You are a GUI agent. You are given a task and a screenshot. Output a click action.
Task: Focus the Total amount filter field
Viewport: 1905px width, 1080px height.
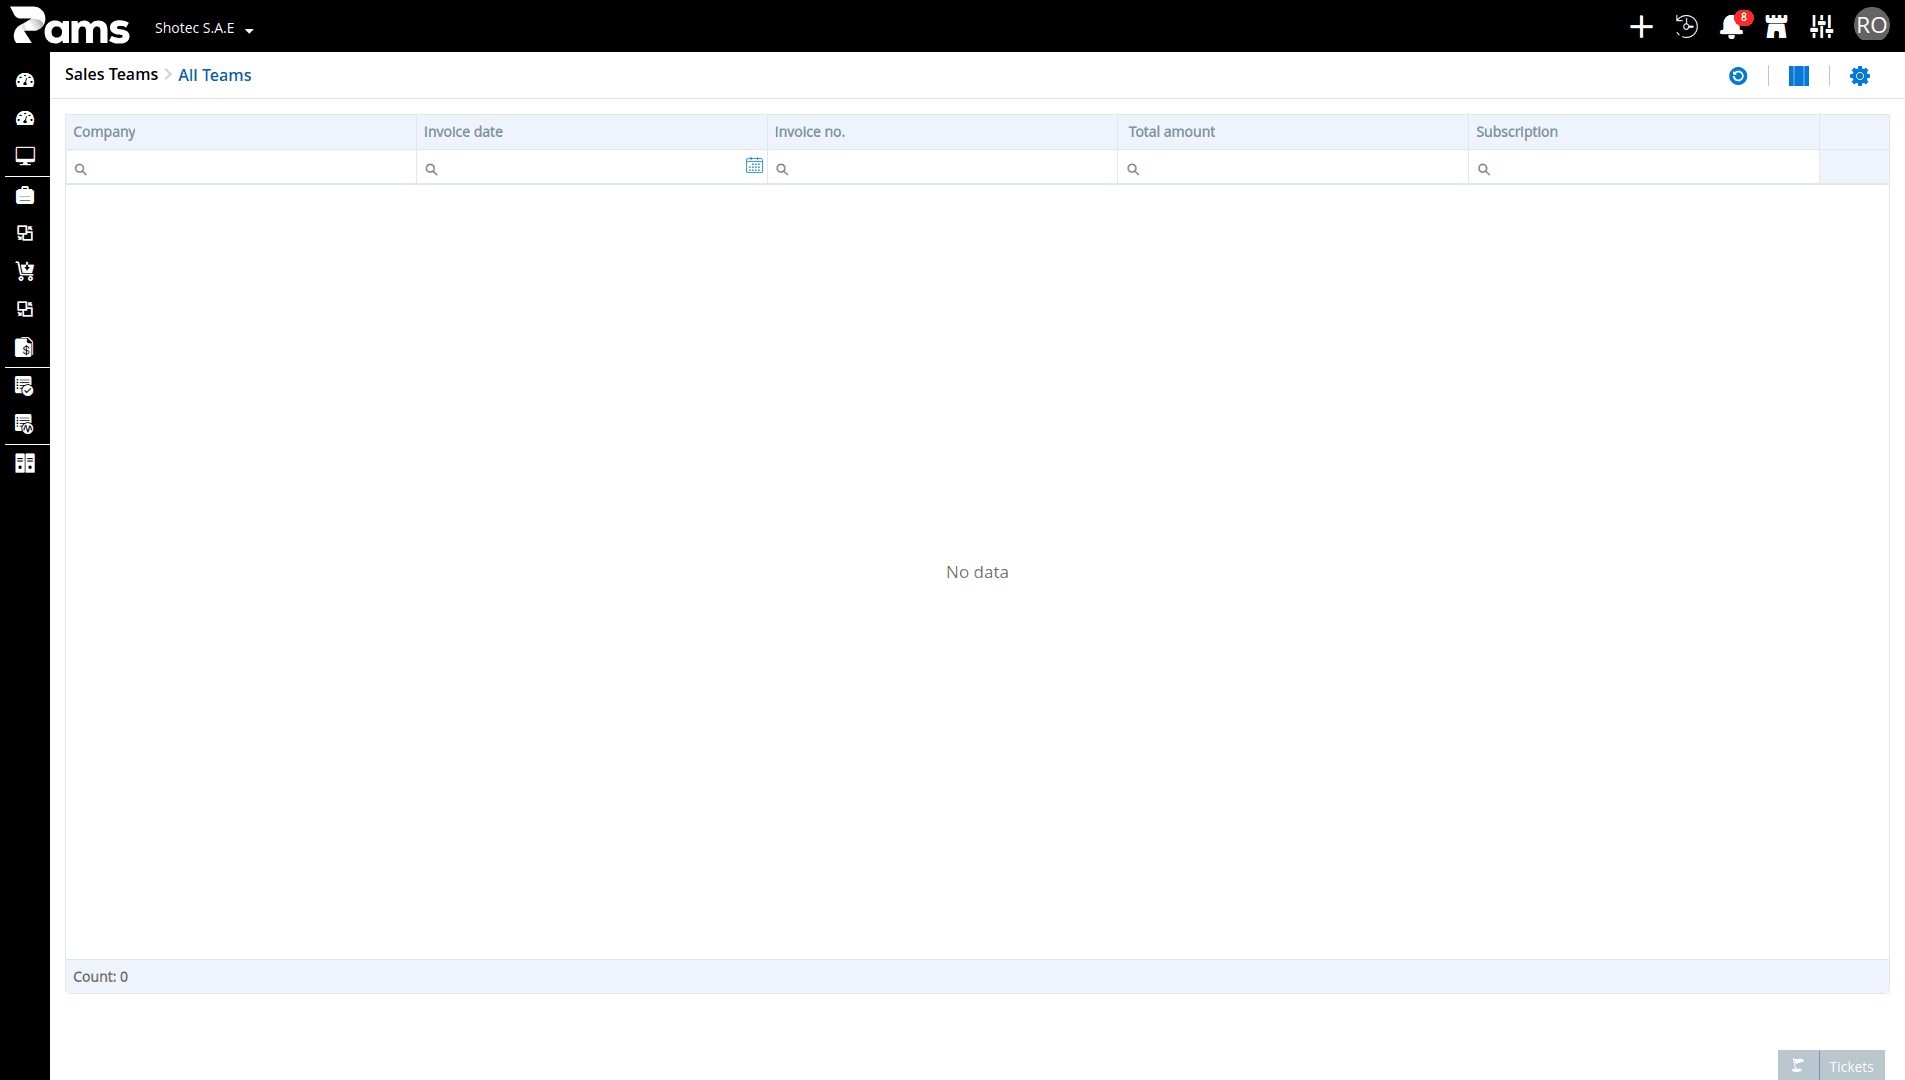click(x=1293, y=168)
